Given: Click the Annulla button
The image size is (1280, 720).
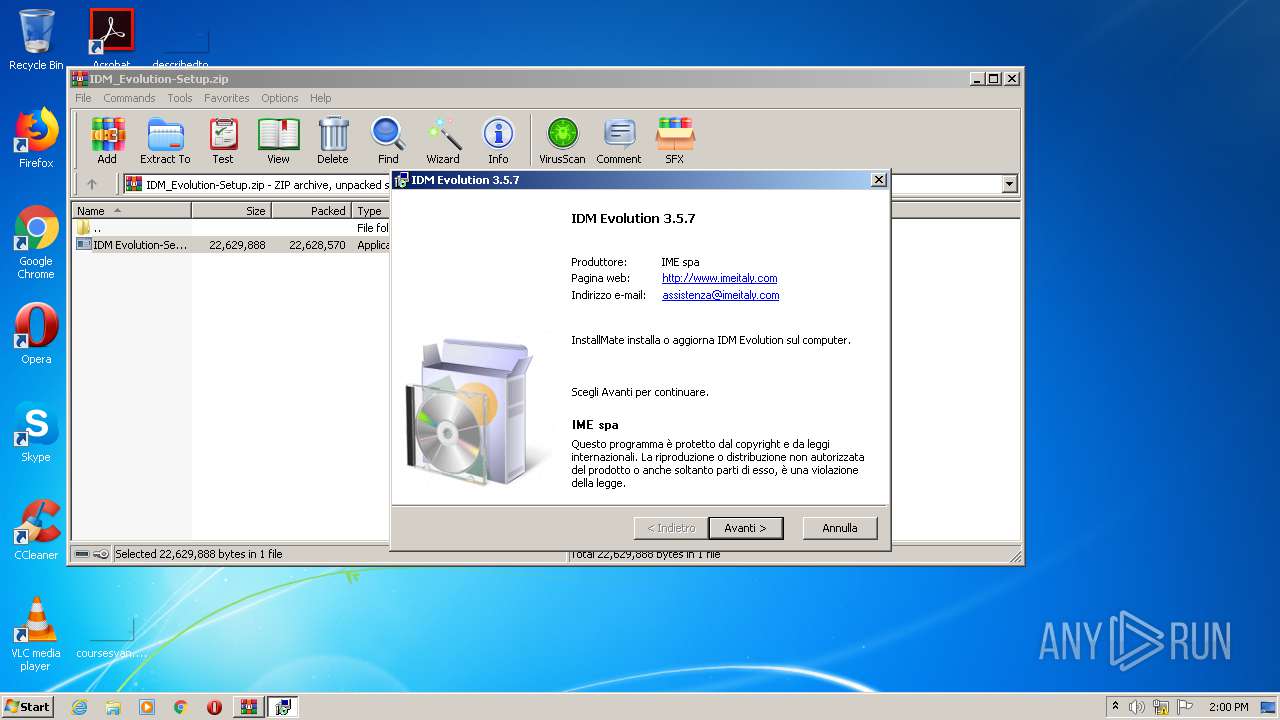Looking at the screenshot, I should 840,528.
